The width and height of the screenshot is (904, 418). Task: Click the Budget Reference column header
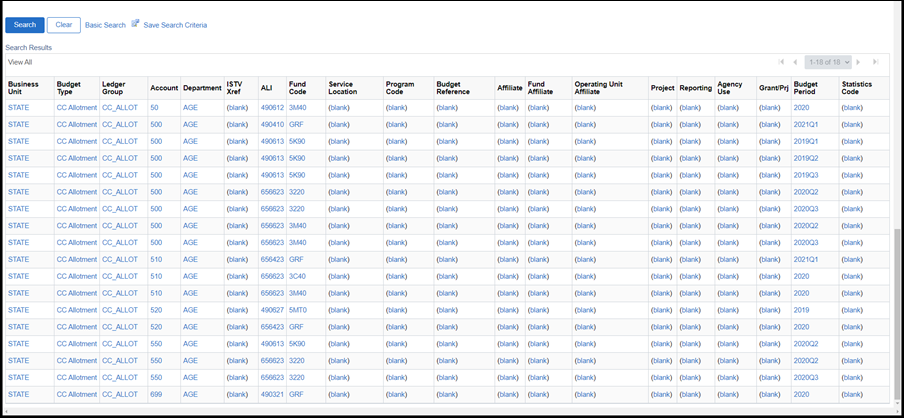(x=453, y=88)
